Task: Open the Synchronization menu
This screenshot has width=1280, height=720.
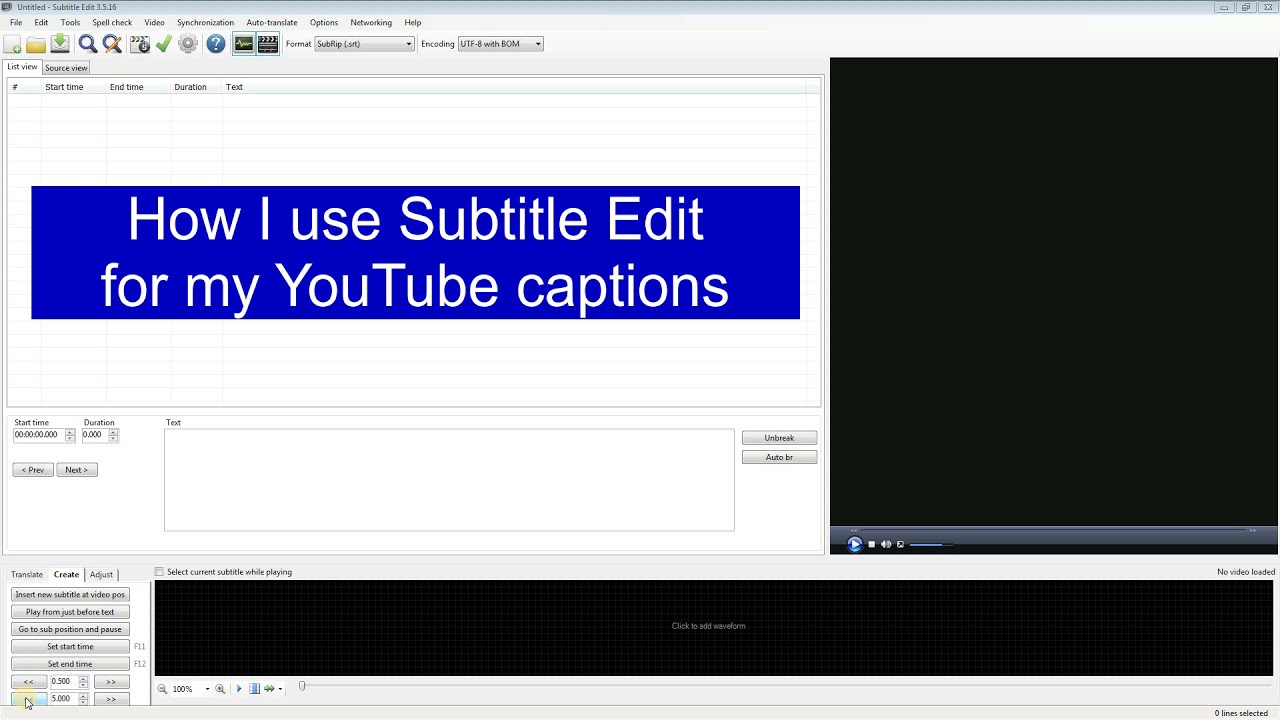Action: click(205, 22)
